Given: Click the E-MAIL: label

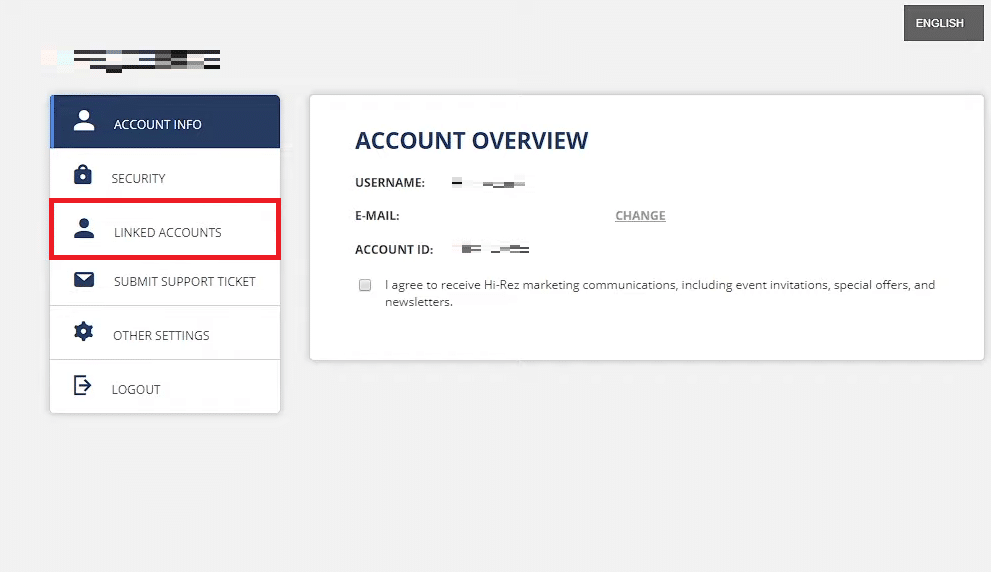Looking at the screenshot, I should (377, 216).
